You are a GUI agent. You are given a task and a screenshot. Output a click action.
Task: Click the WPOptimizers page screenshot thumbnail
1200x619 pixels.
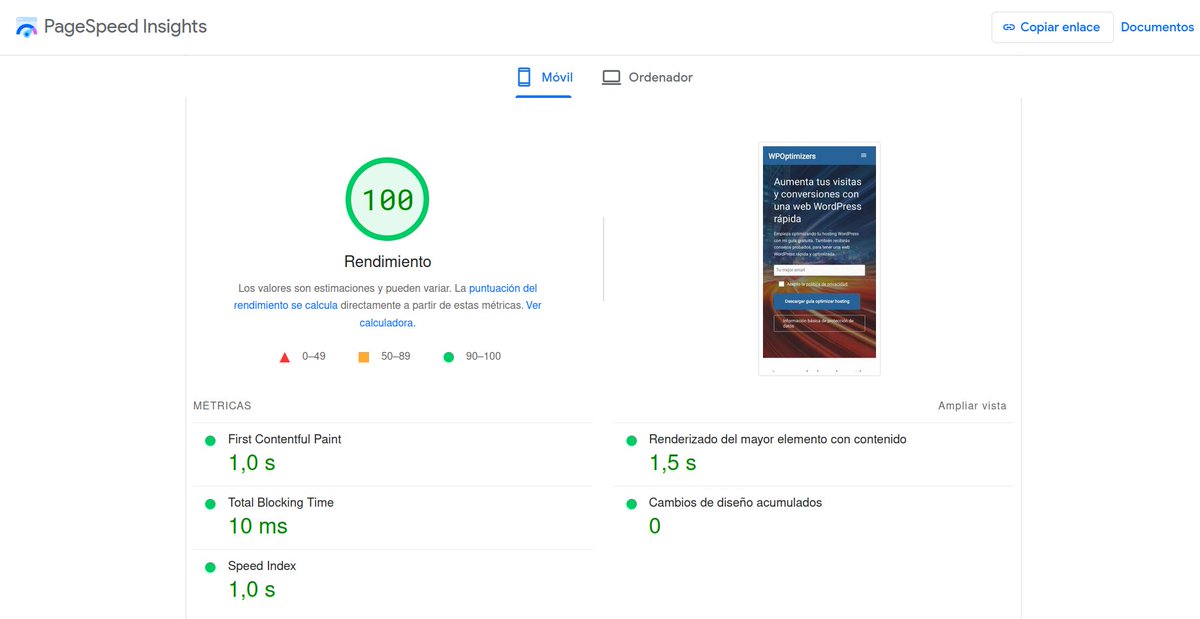pos(819,255)
